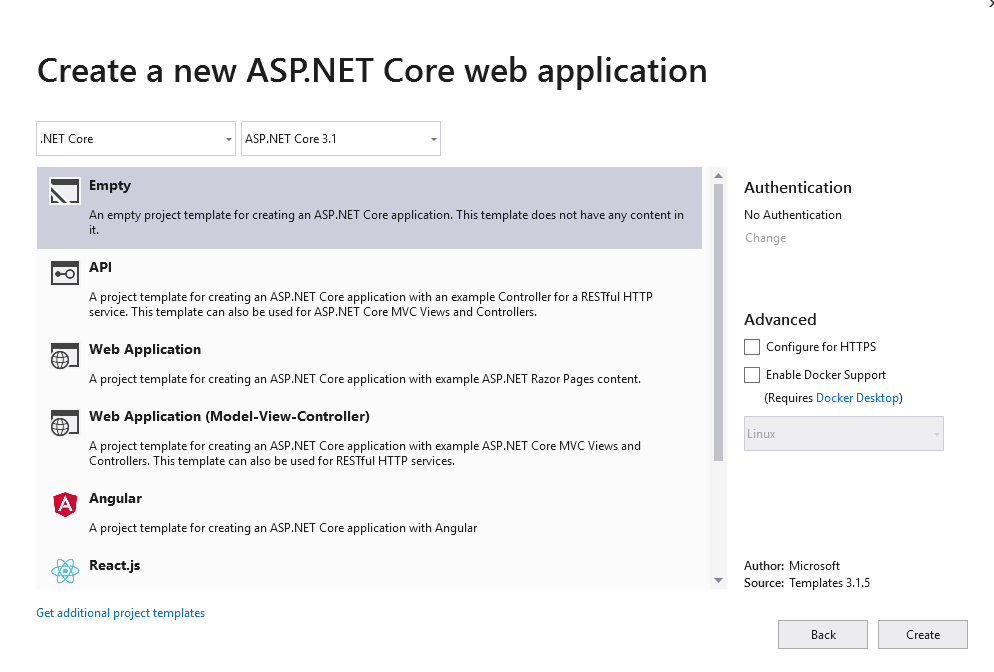Click the Authentication heading
This screenshot has width=994, height=672.
coord(797,188)
